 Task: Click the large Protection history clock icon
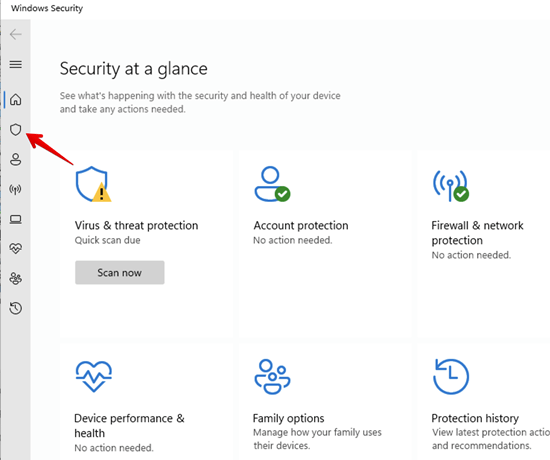(451, 377)
